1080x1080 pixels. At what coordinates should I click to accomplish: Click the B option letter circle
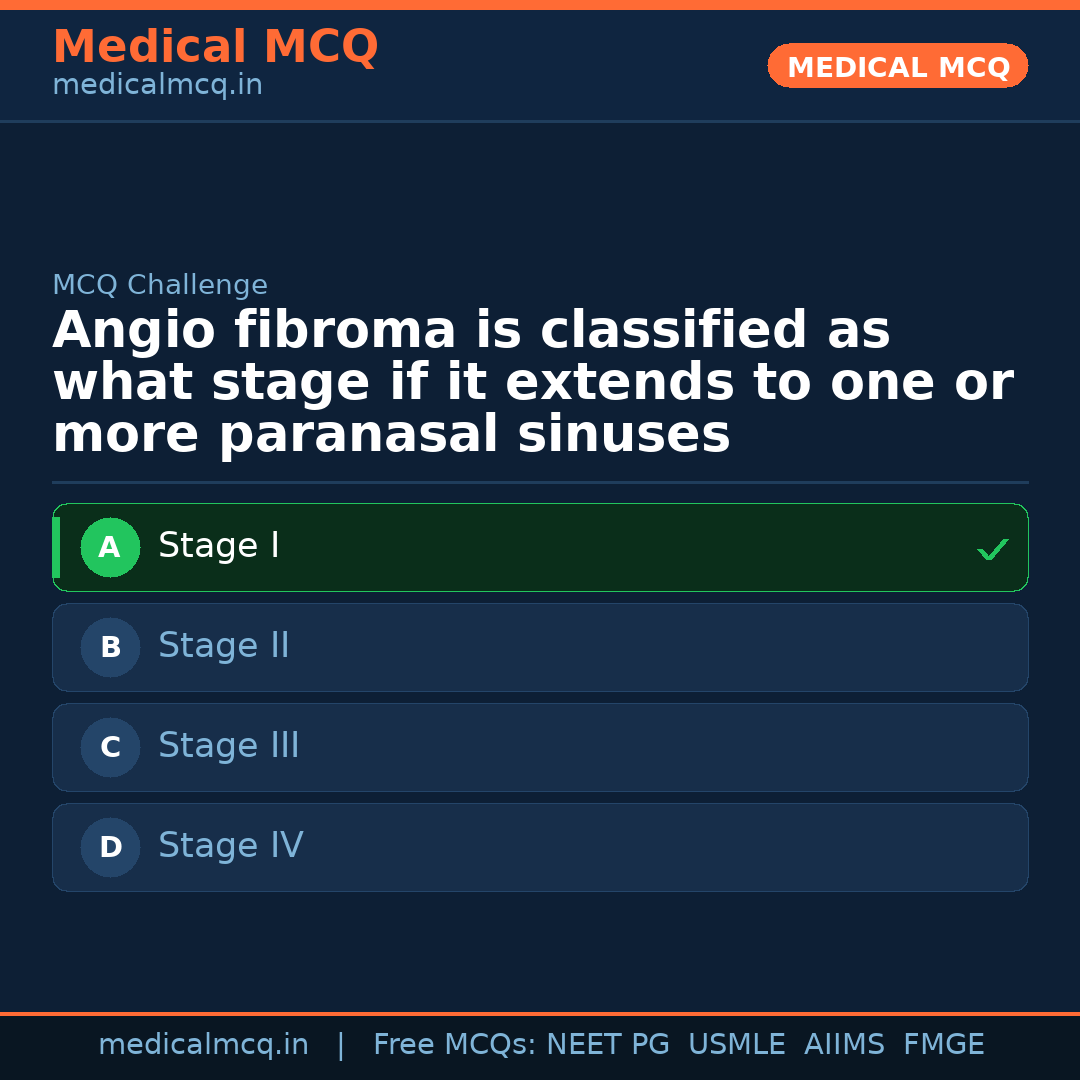point(110,647)
